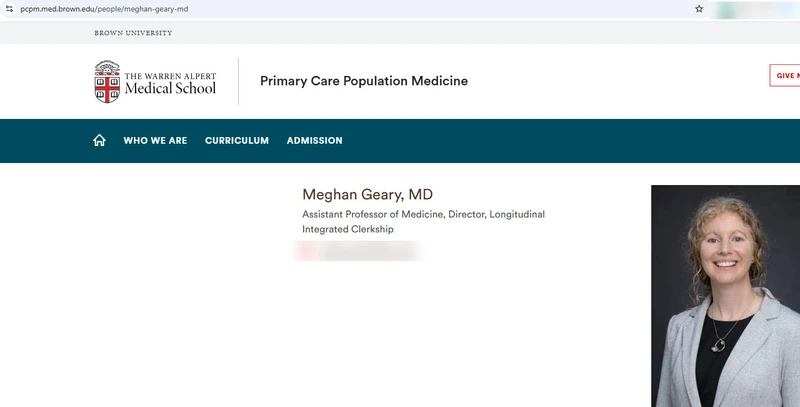Open Primary Care Population Medicine site title
Screen dimensions: 800x407
coord(364,81)
